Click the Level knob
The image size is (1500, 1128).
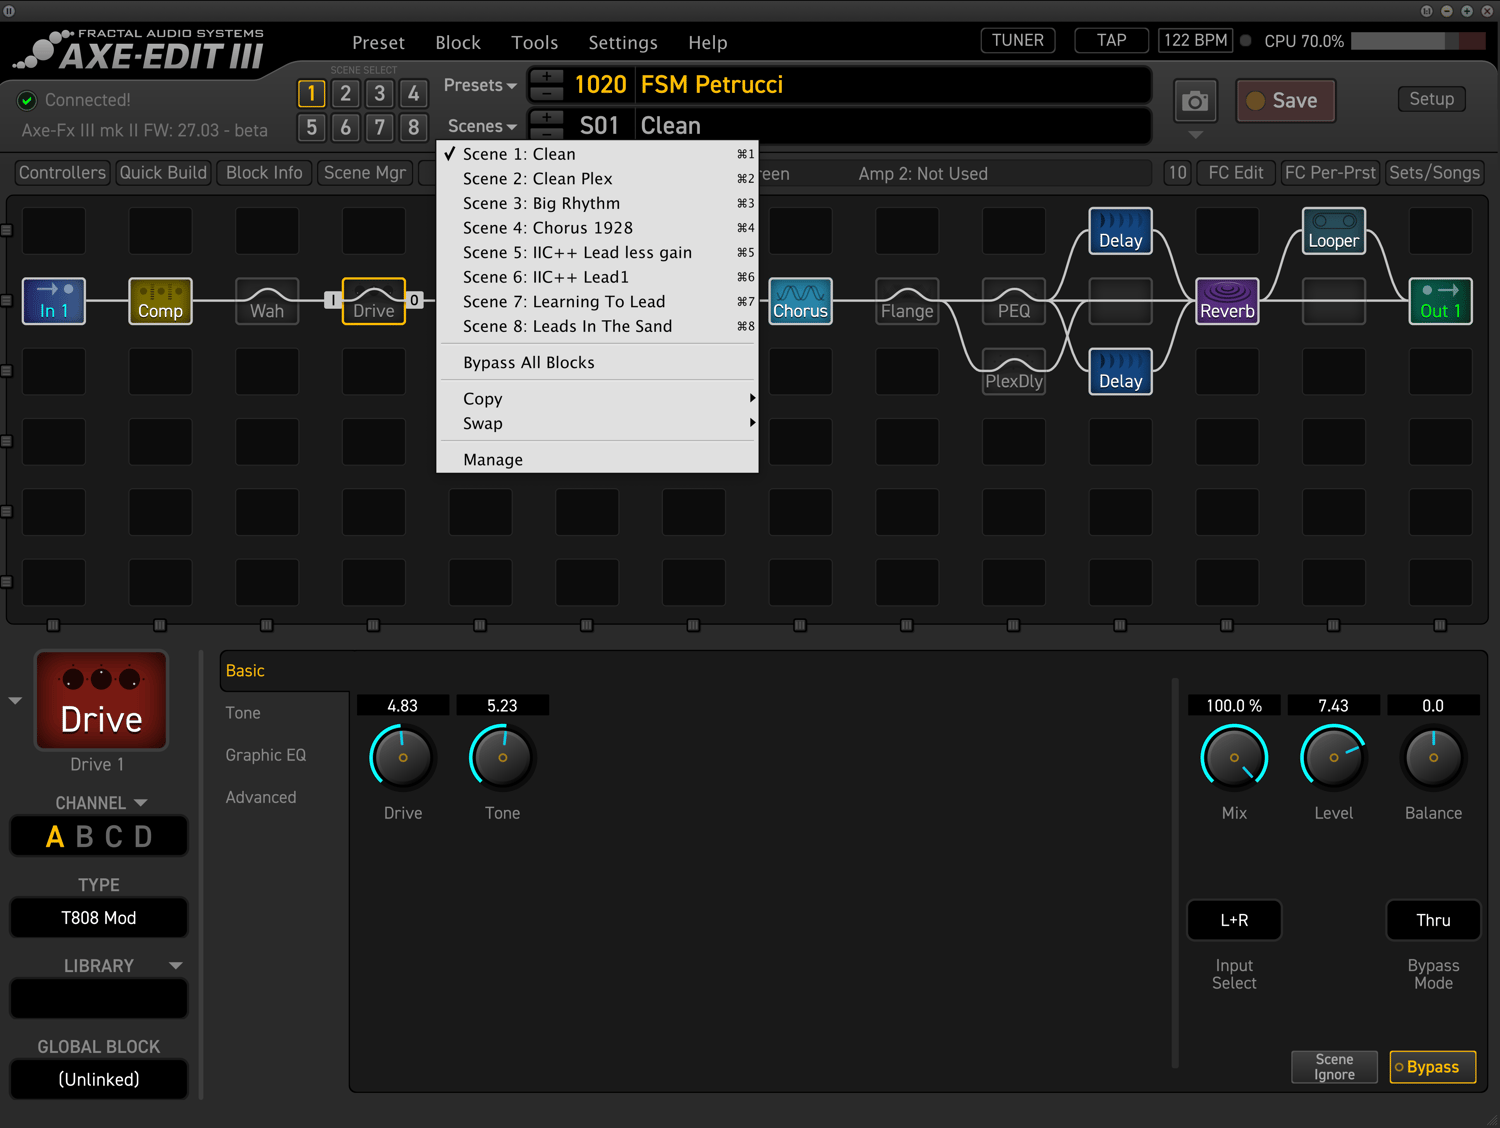1334,757
